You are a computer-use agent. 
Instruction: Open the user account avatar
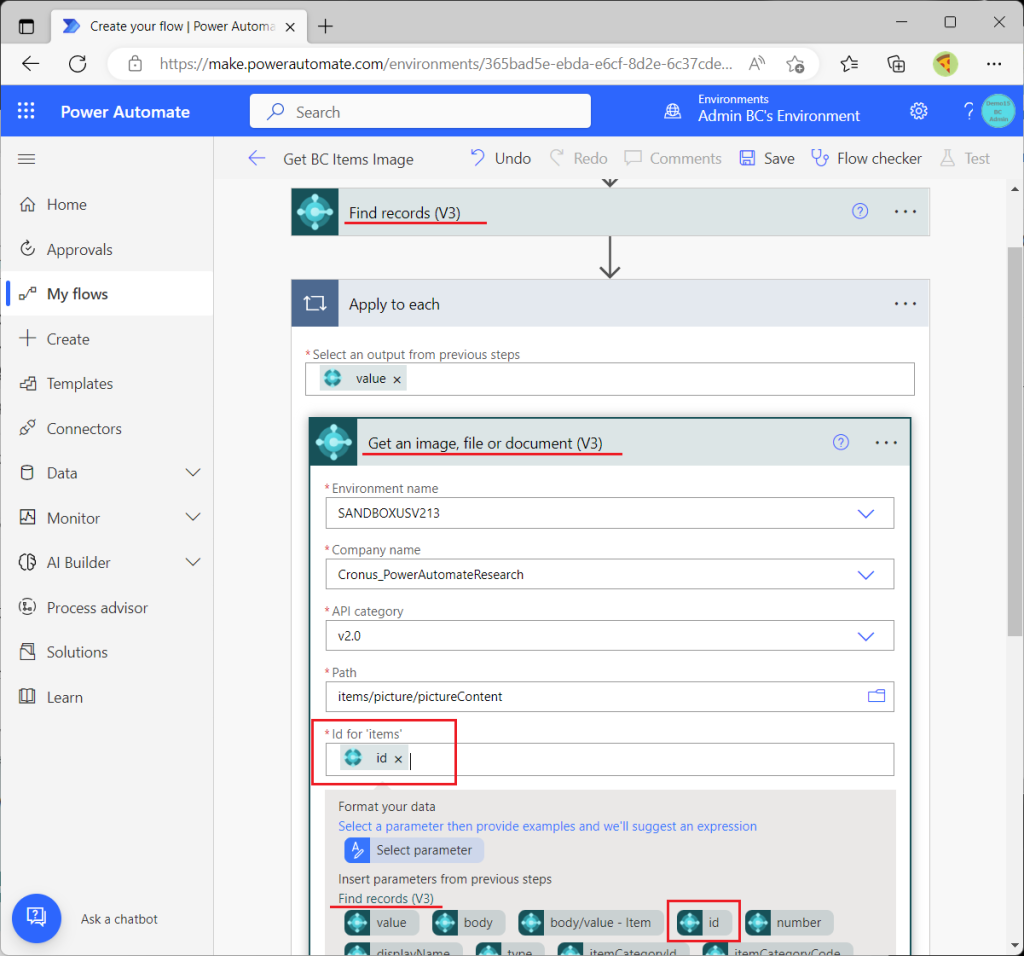pos(998,111)
